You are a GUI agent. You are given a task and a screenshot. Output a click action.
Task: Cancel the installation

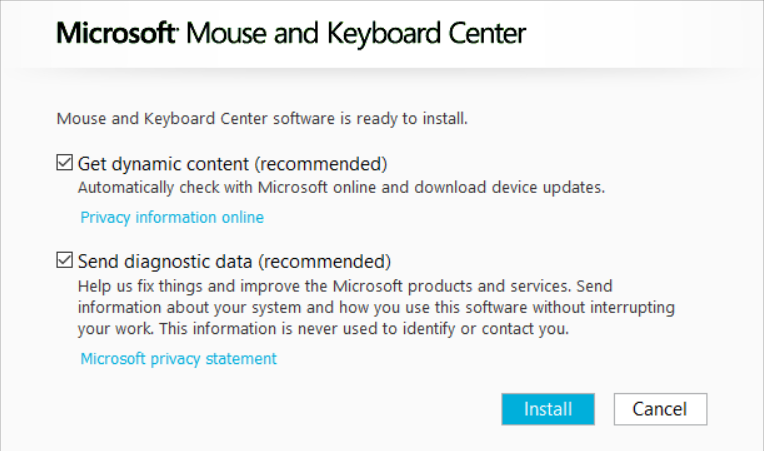pos(660,409)
